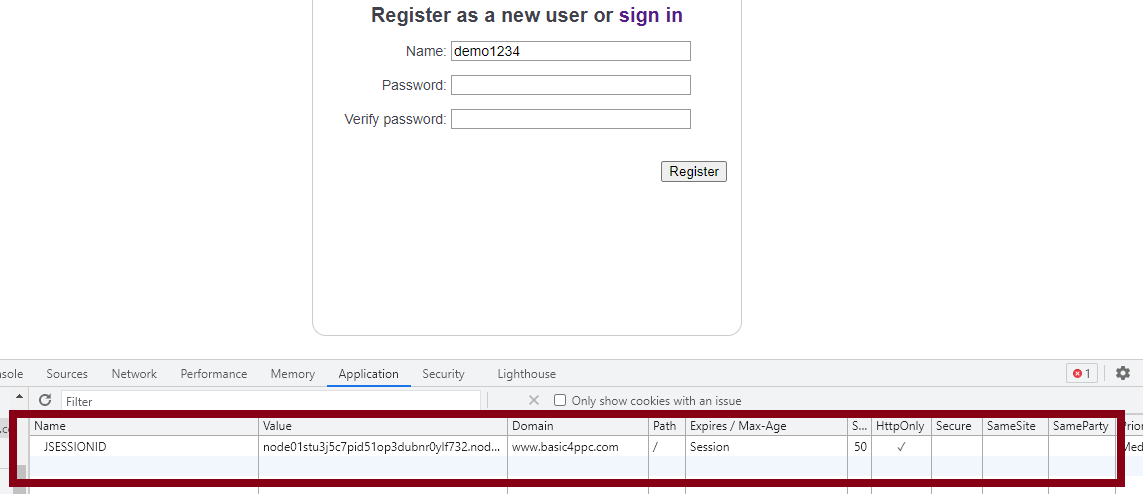Open the Sources tab

tap(67, 374)
